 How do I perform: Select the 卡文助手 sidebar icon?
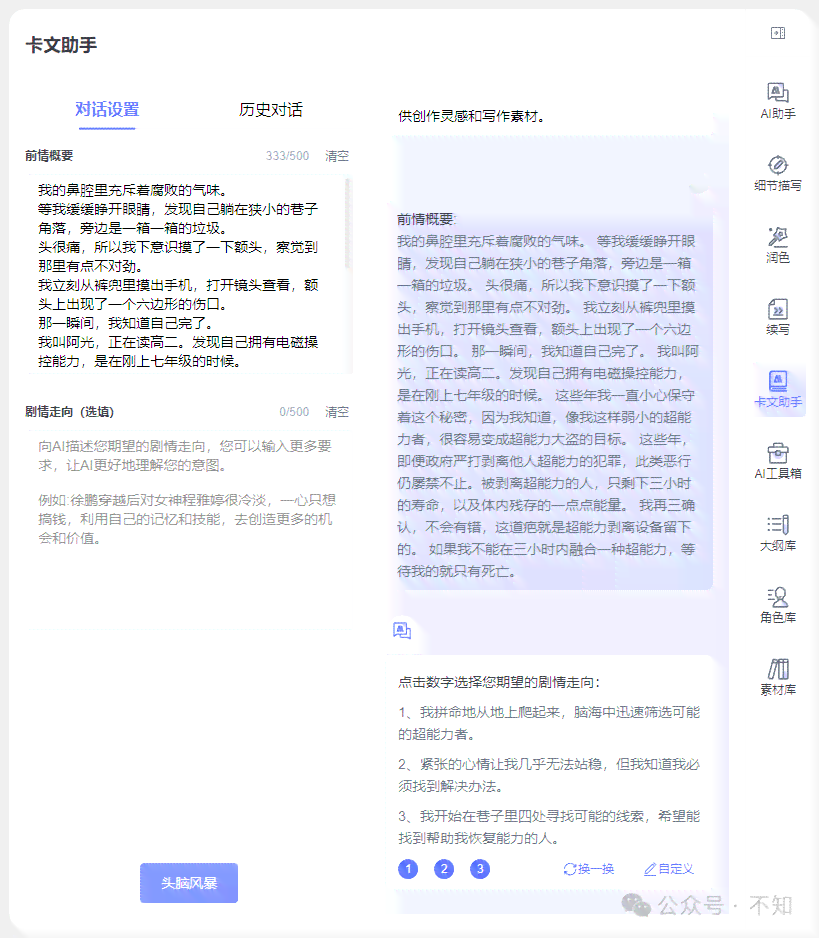pyautogui.click(x=778, y=389)
